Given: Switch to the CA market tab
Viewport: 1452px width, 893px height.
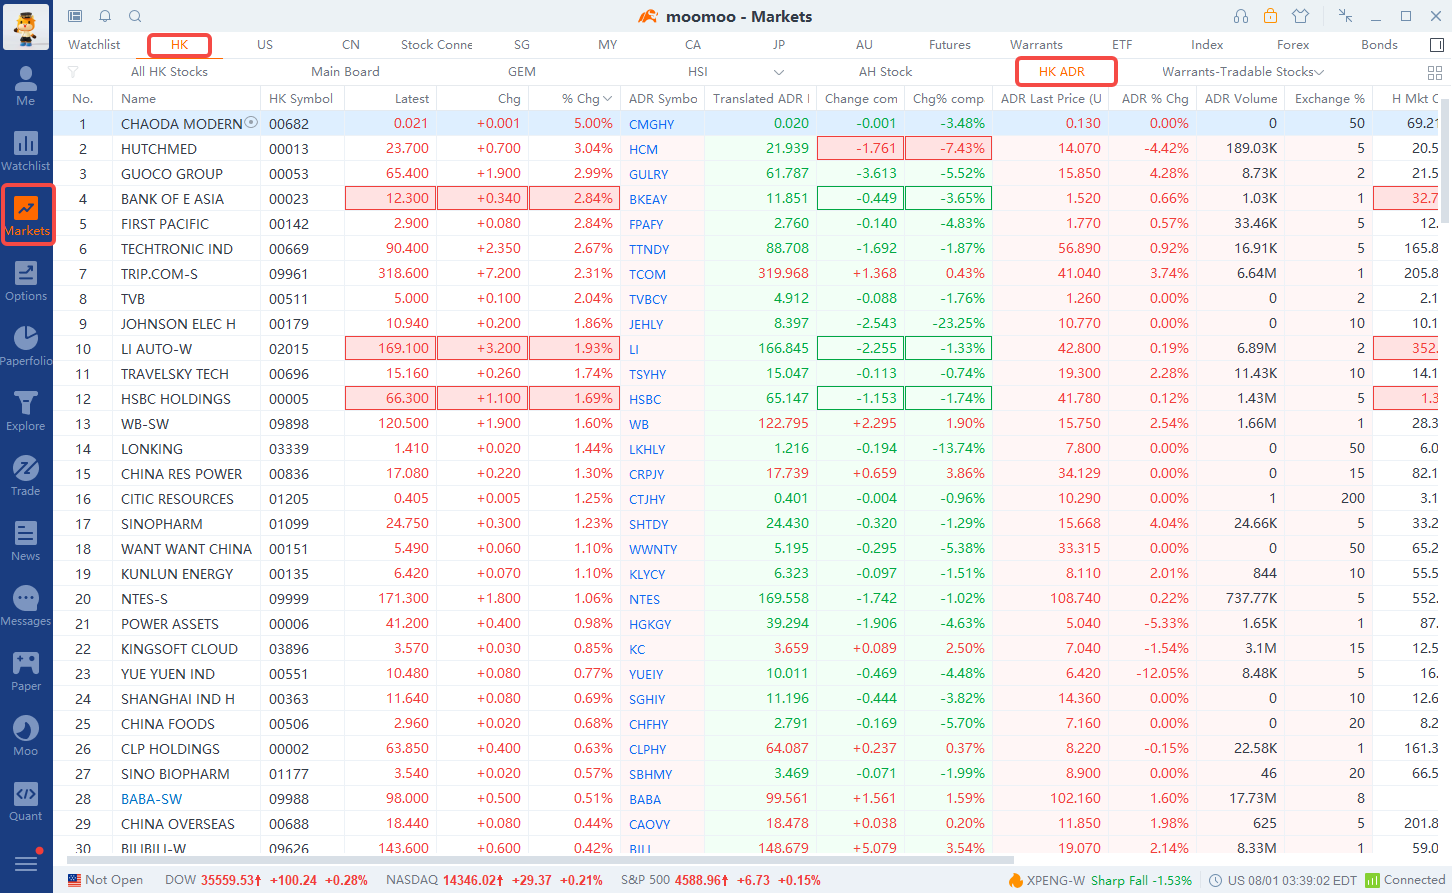Looking at the screenshot, I should tap(693, 45).
